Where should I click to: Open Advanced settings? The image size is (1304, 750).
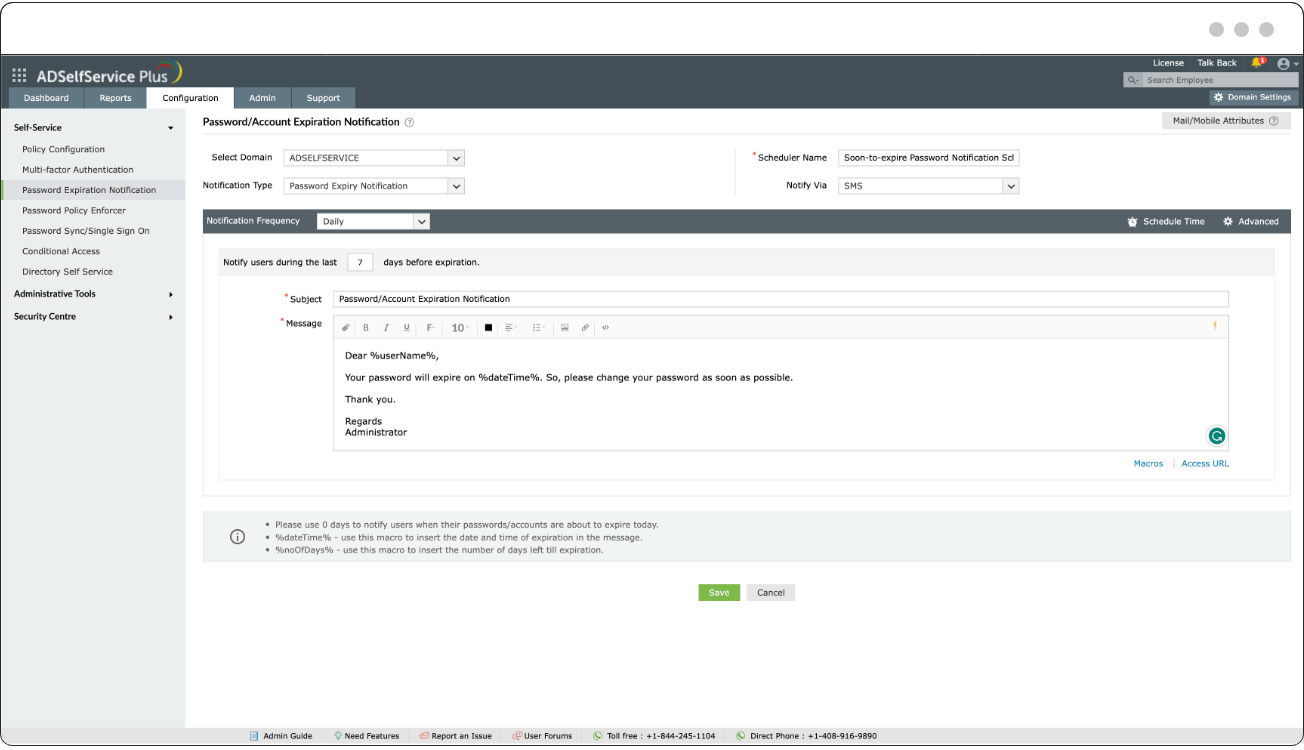pos(1250,222)
